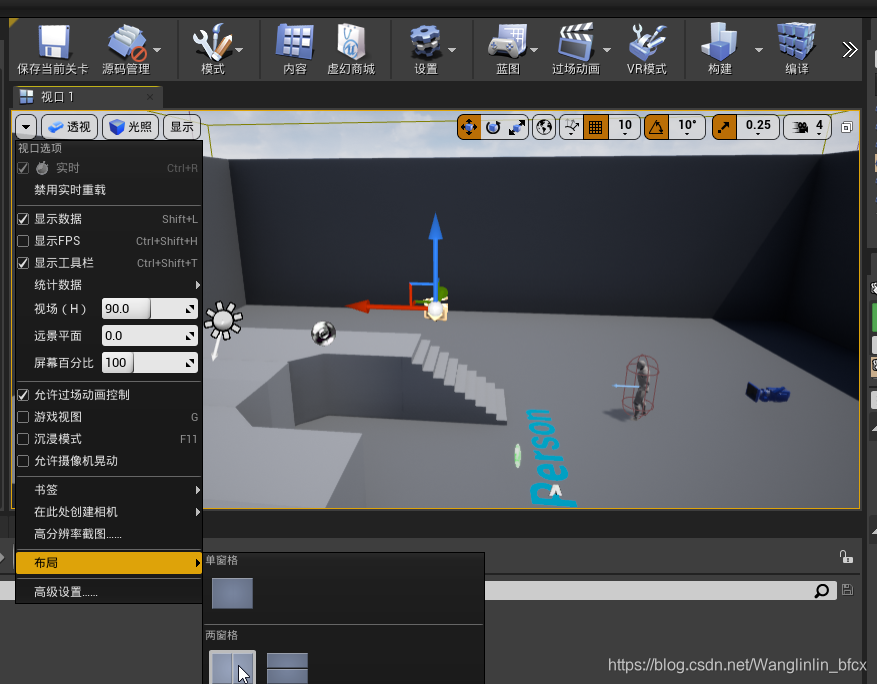Open 源码管理 source control icon
Image resolution: width=877 pixels, height=684 pixels.
coord(127,43)
